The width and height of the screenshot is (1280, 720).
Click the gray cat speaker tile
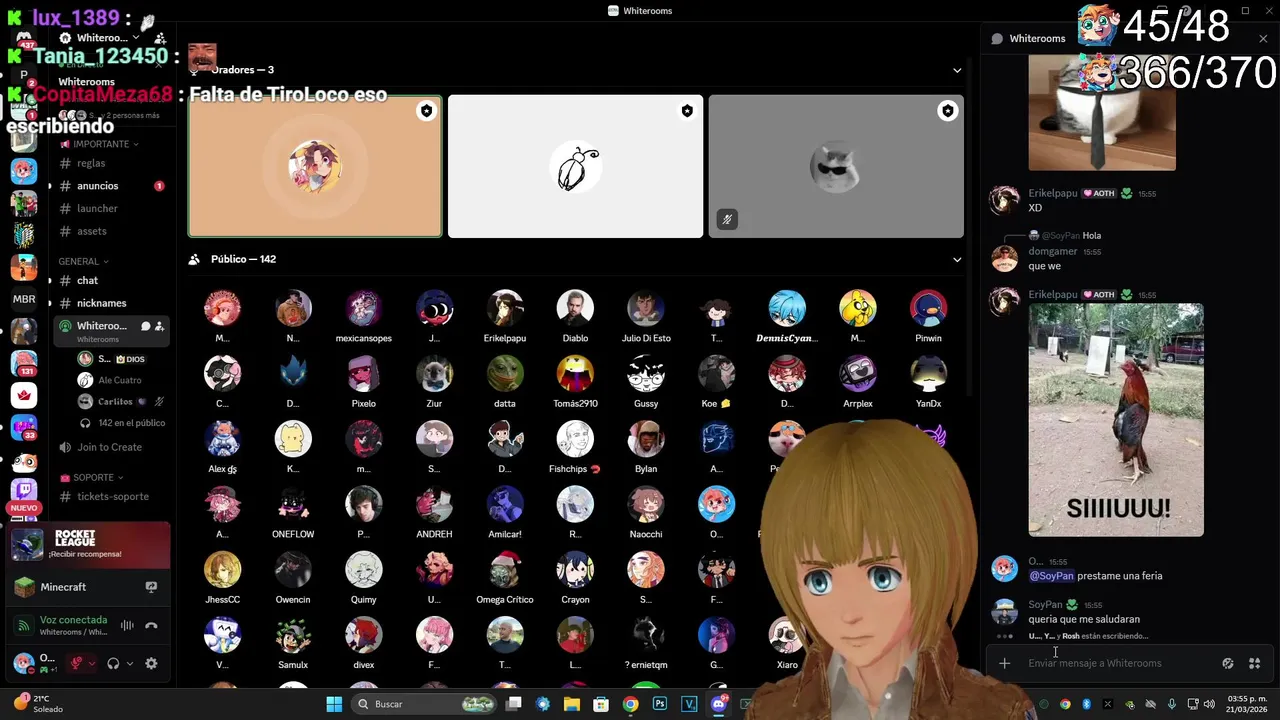[836, 166]
